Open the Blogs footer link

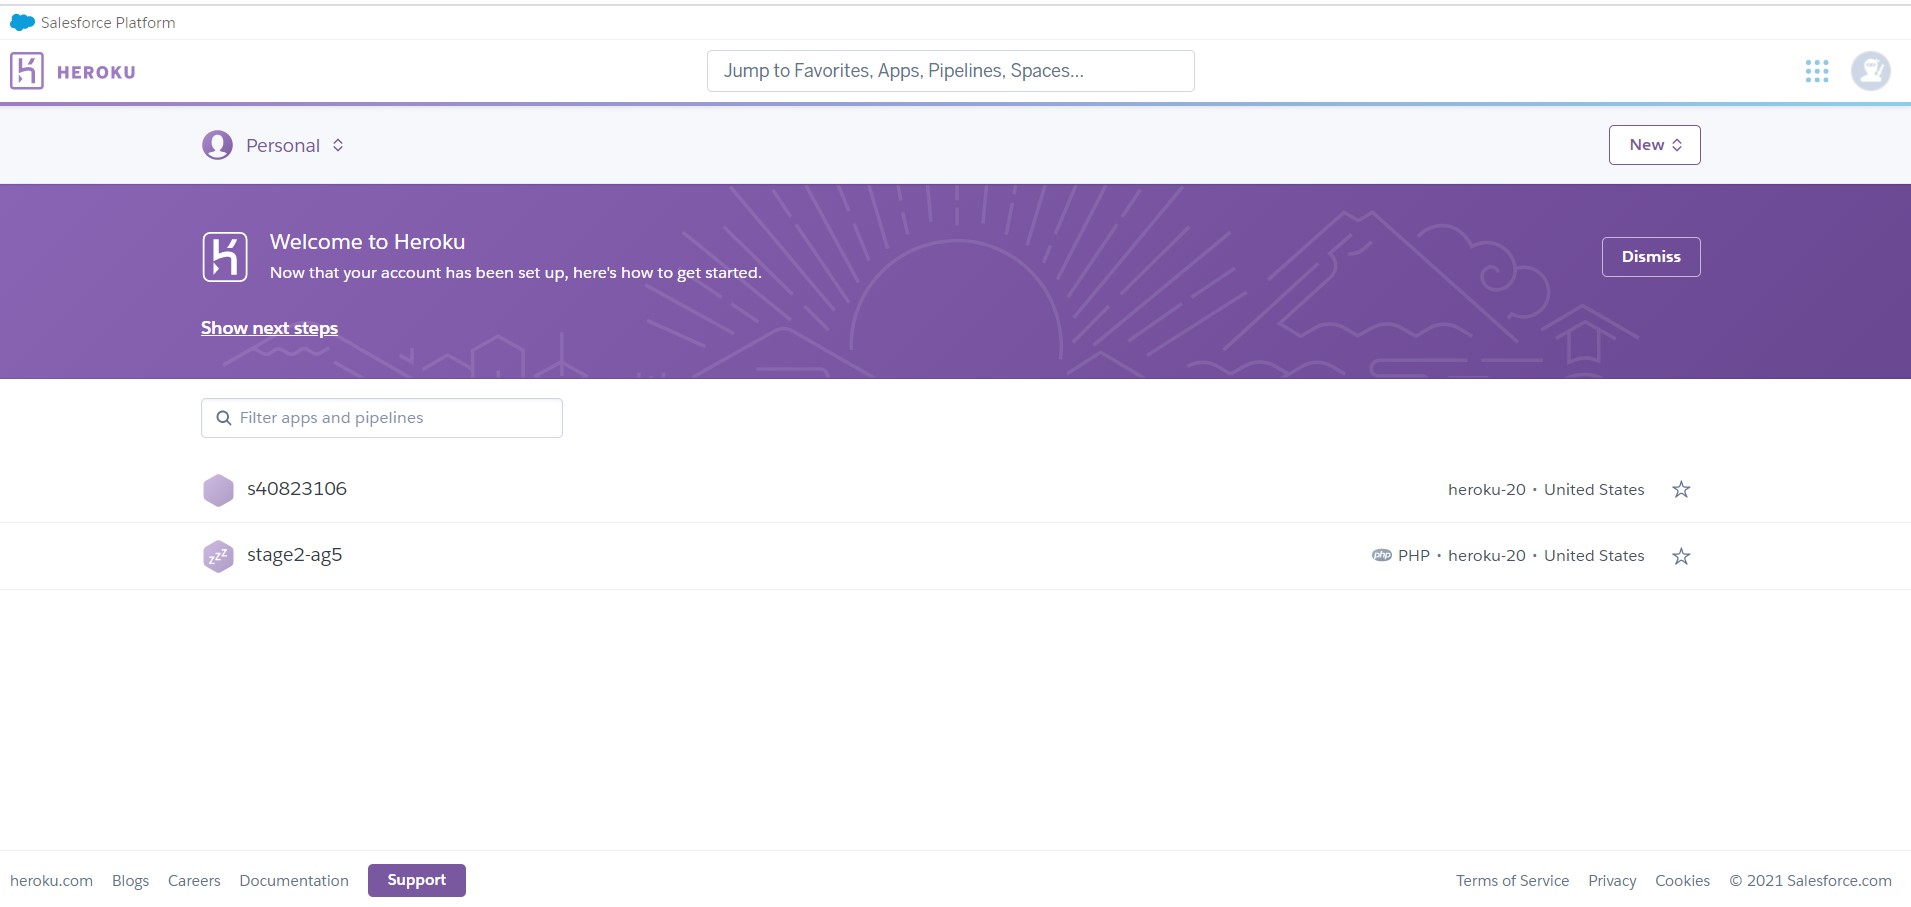[x=130, y=881]
